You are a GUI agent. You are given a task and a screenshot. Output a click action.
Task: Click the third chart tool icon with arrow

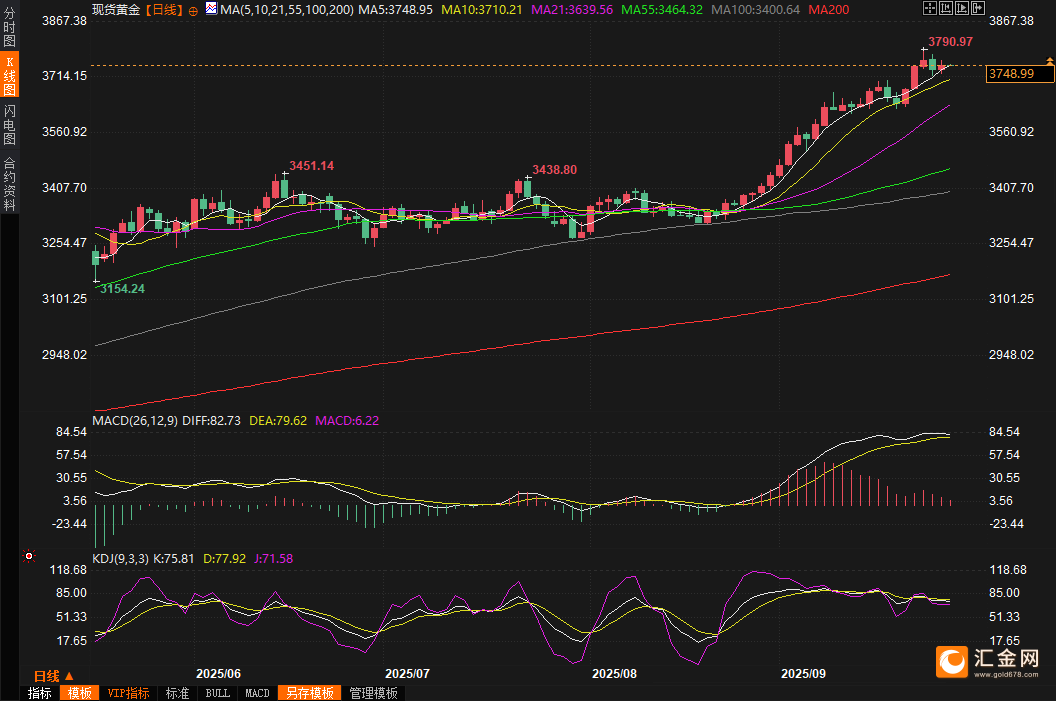960,8
